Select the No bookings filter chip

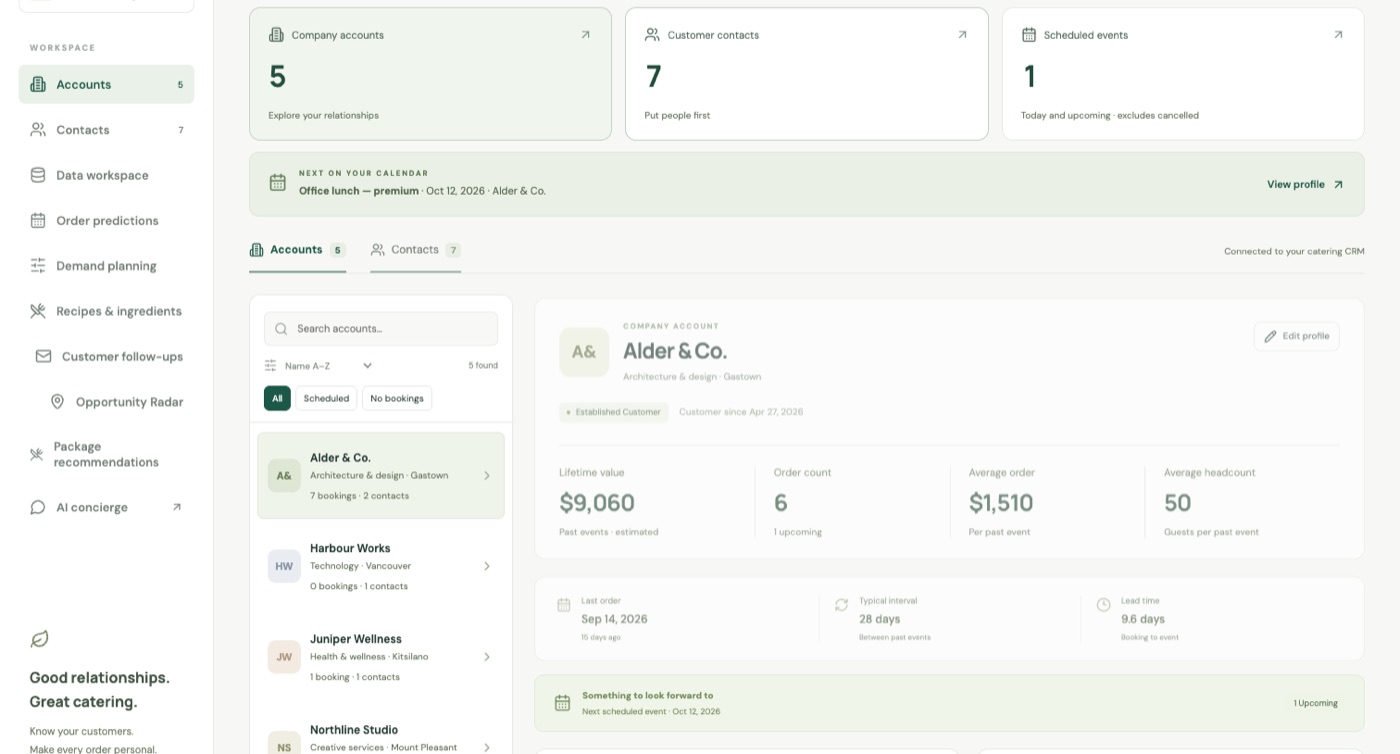[x=397, y=398]
